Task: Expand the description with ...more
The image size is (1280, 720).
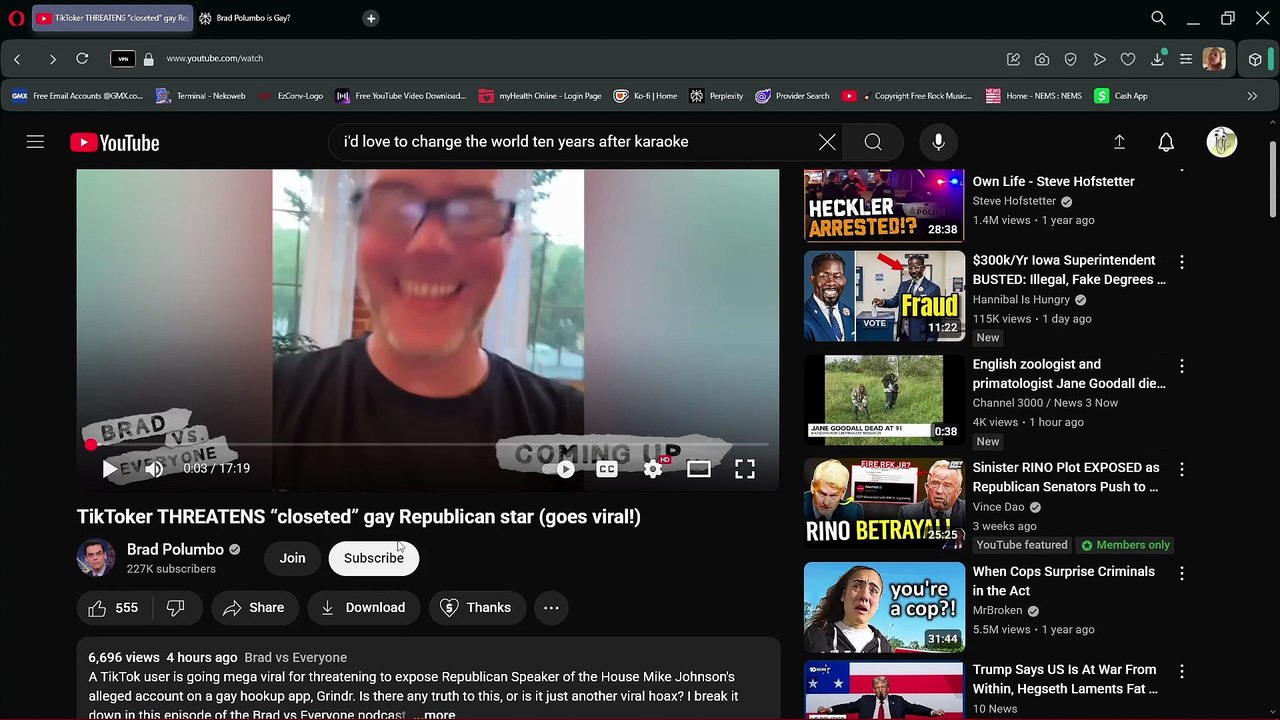Action: (x=434, y=714)
